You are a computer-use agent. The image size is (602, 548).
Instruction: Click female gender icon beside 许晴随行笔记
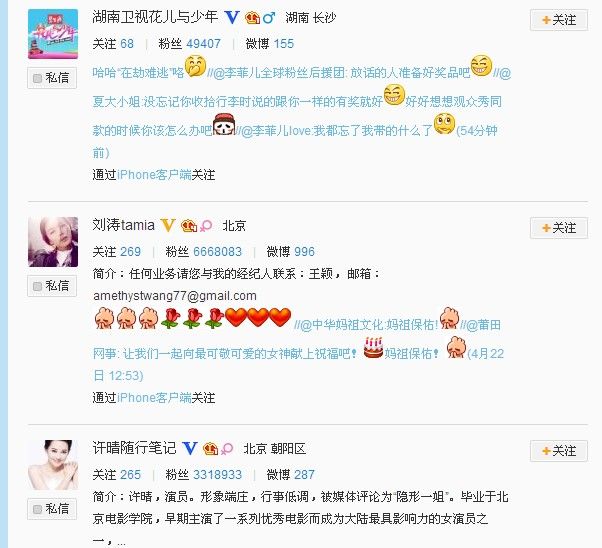[x=227, y=449]
